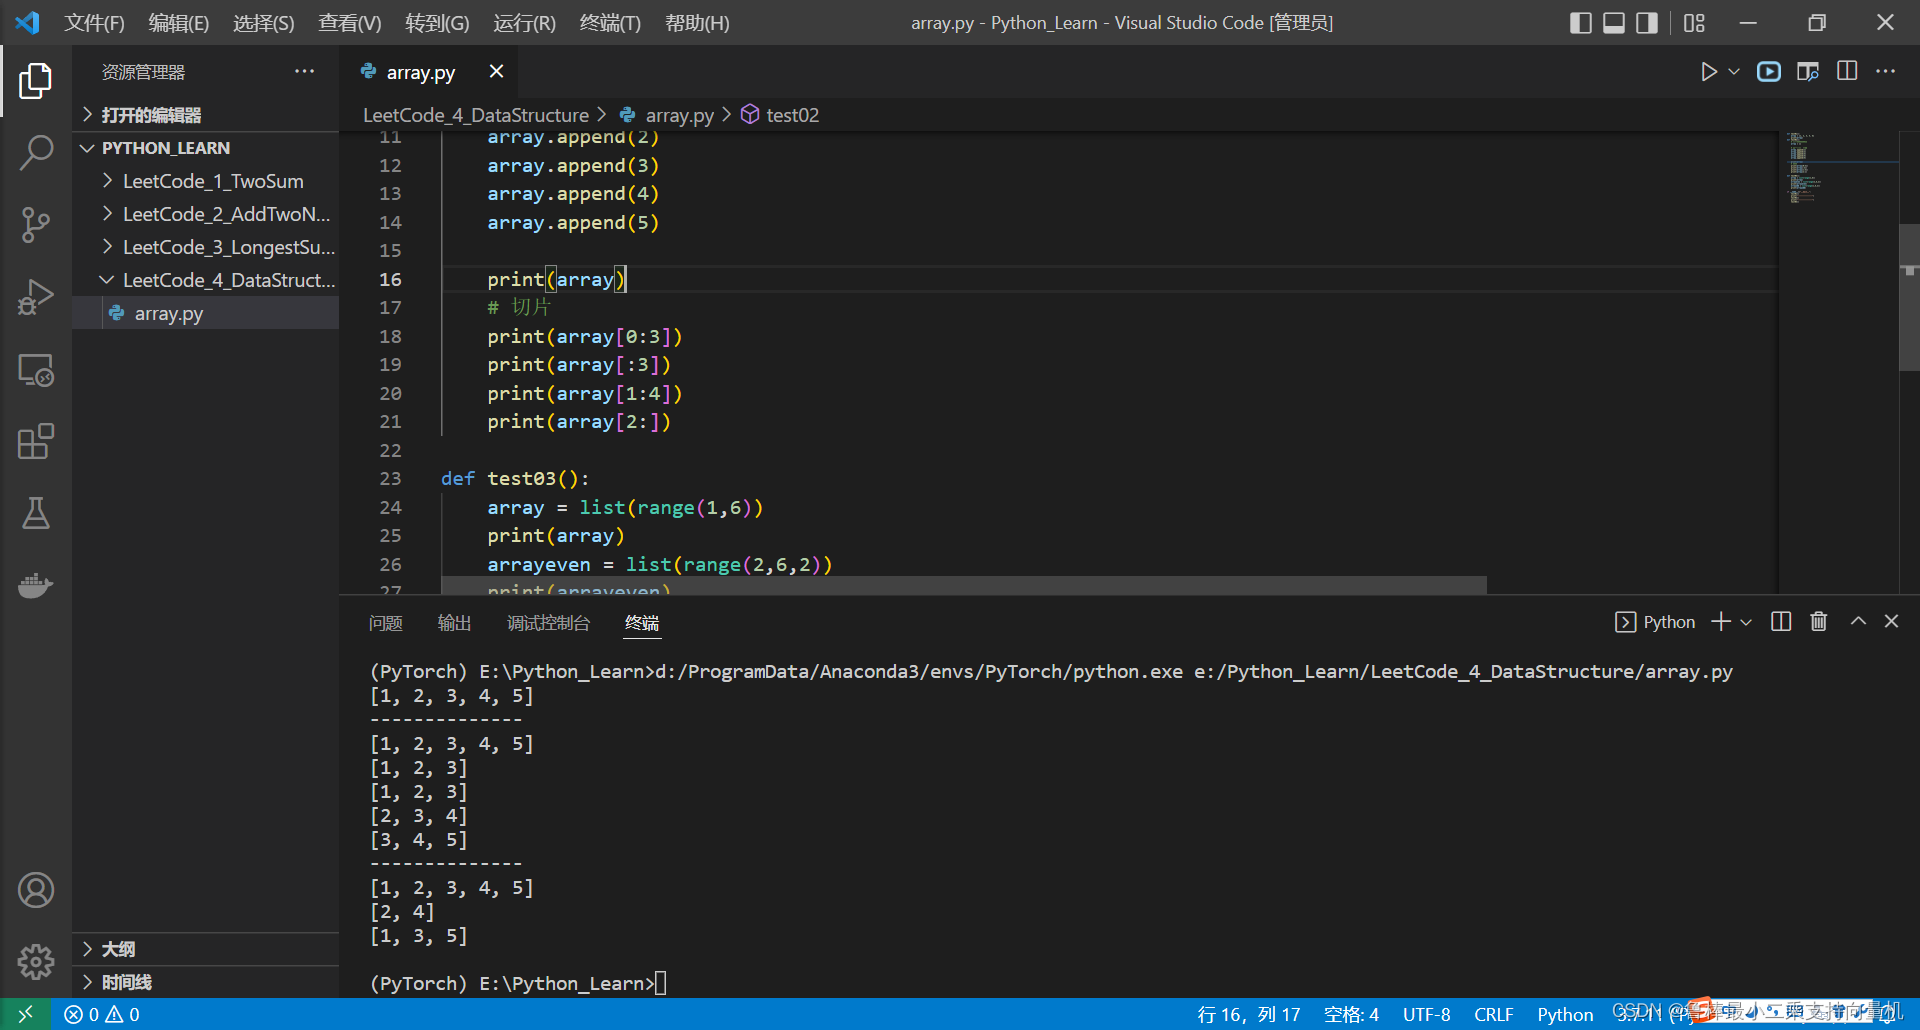This screenshot has height=1030, width=1920.
Task: Click LeetCode_4_DataStructure breadcrumb
Action: (476, 115)
